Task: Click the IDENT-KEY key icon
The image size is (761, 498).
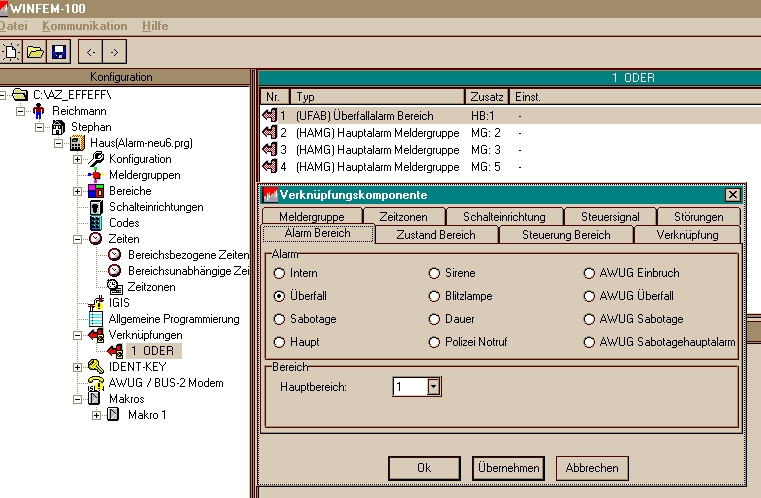Action: pos(96,367)
